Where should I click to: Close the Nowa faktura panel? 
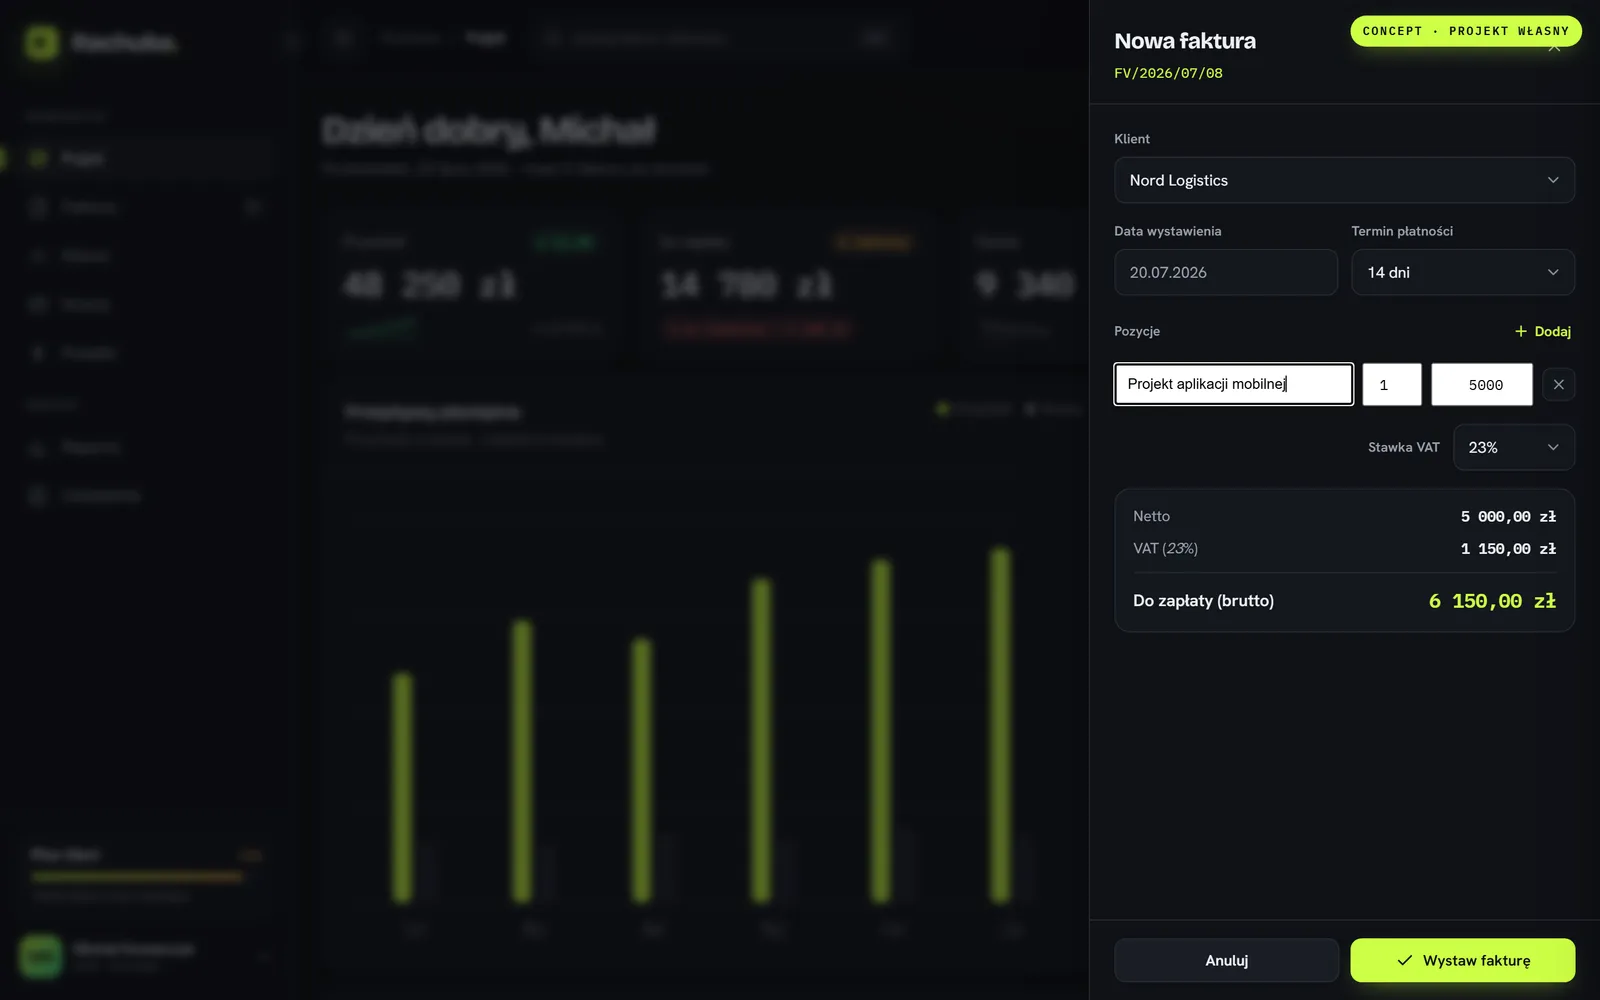(x=1554, y=48)
